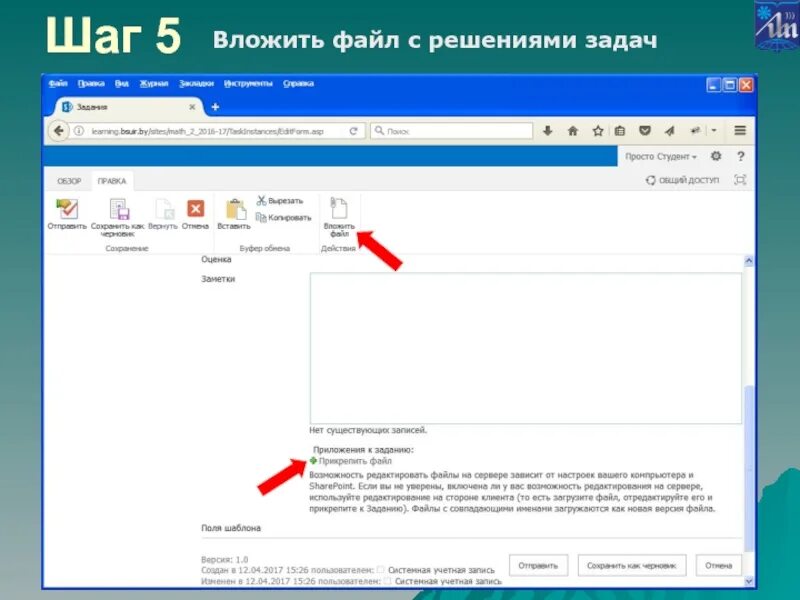Bookmark page with the star icon

pos(598,131)
